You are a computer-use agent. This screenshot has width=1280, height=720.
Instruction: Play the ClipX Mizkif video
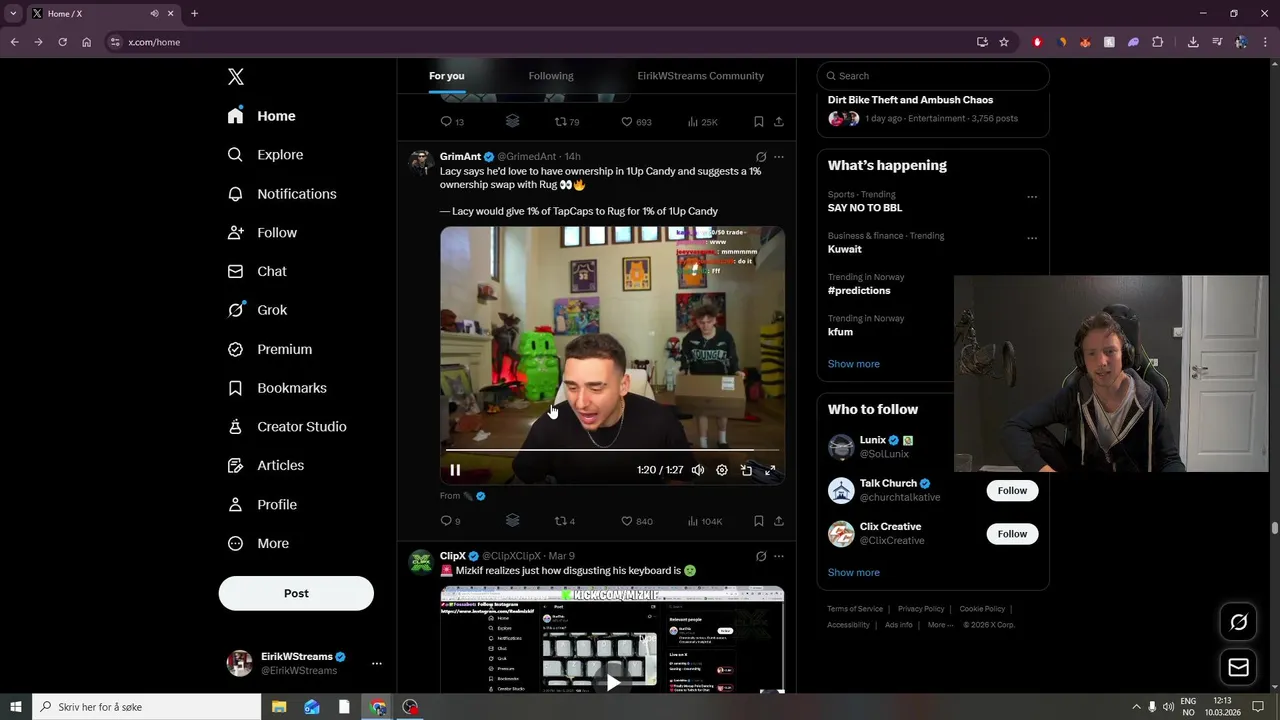(612, 683)
